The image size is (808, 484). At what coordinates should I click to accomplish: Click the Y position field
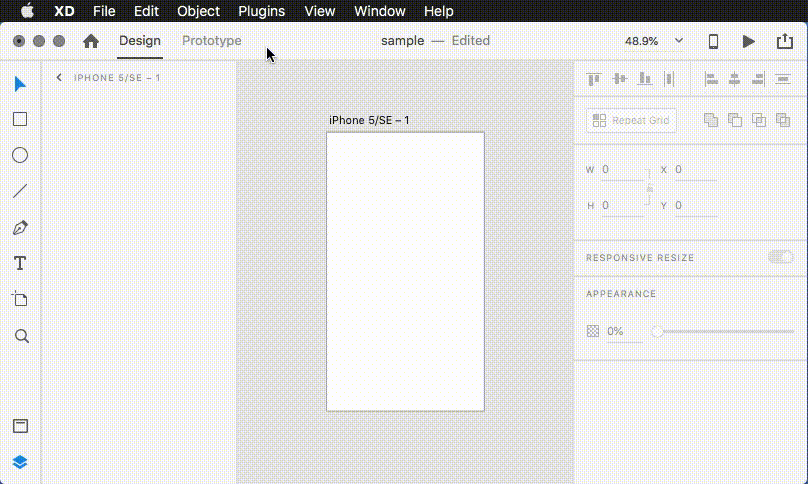click(696, 206)
